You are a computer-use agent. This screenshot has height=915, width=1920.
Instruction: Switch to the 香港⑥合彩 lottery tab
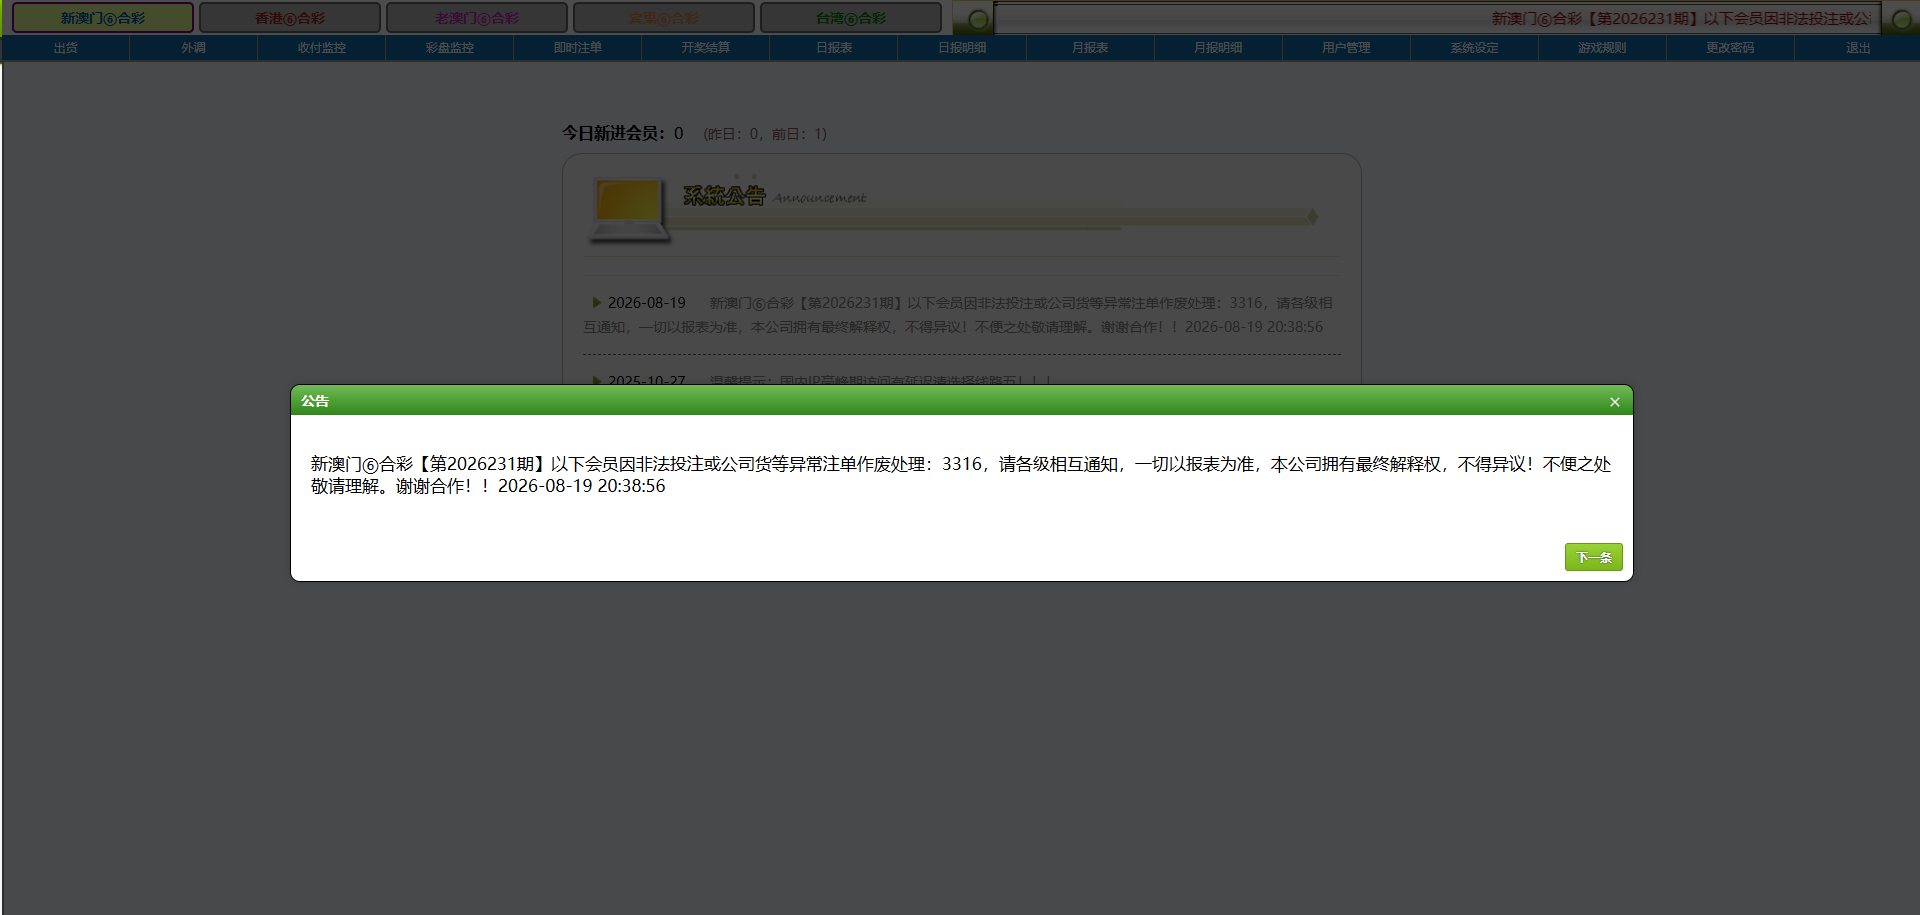[x=290, y=18]
